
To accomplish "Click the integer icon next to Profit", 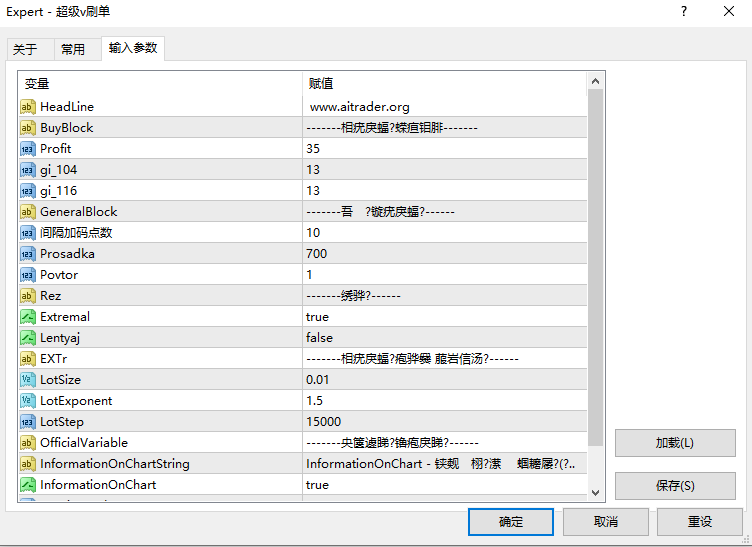I will [x=28, y=149].
